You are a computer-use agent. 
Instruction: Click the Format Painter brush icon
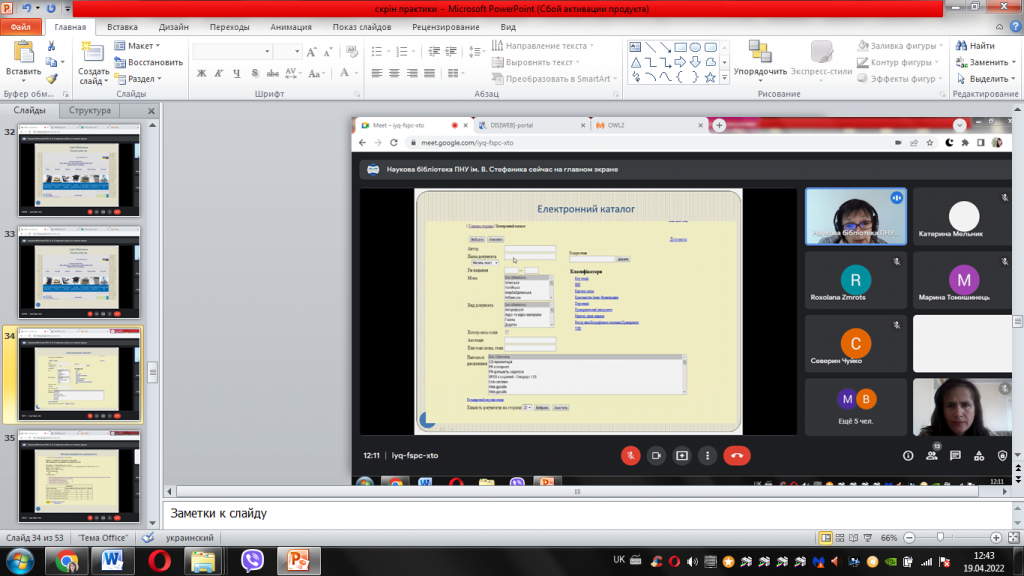(x=52, y=79)
